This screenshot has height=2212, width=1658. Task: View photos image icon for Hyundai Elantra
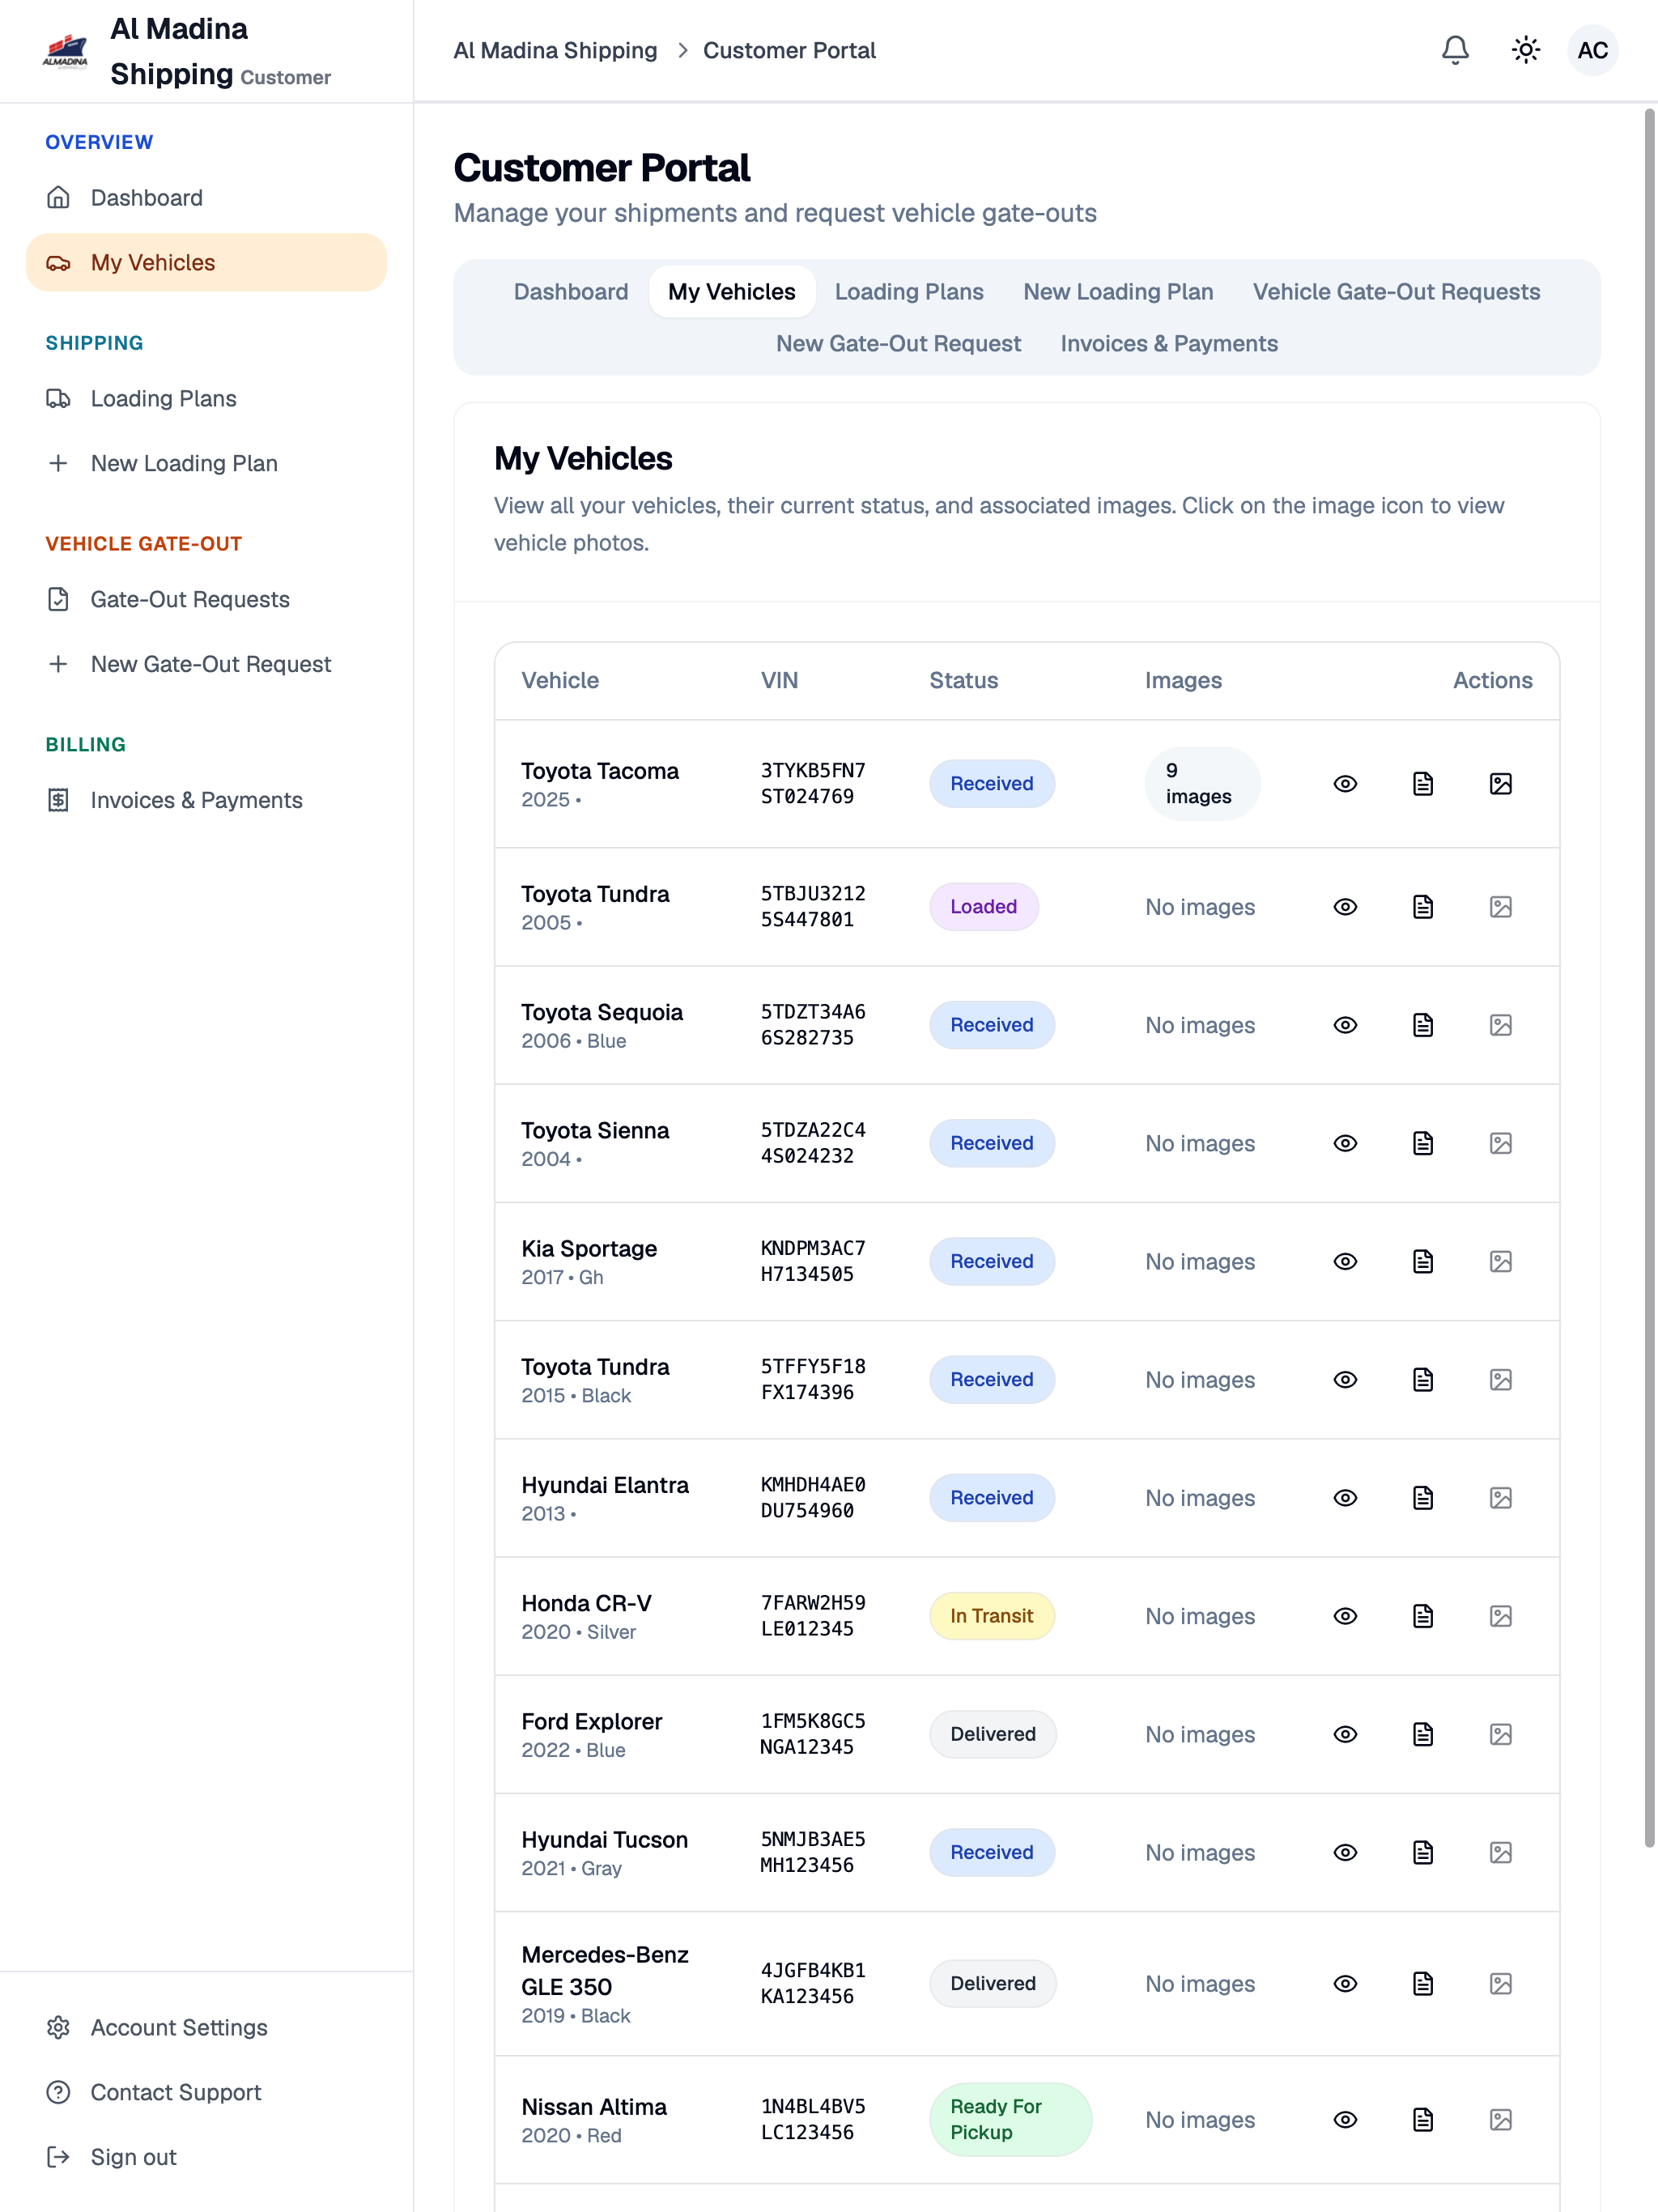(1500, 1497)
